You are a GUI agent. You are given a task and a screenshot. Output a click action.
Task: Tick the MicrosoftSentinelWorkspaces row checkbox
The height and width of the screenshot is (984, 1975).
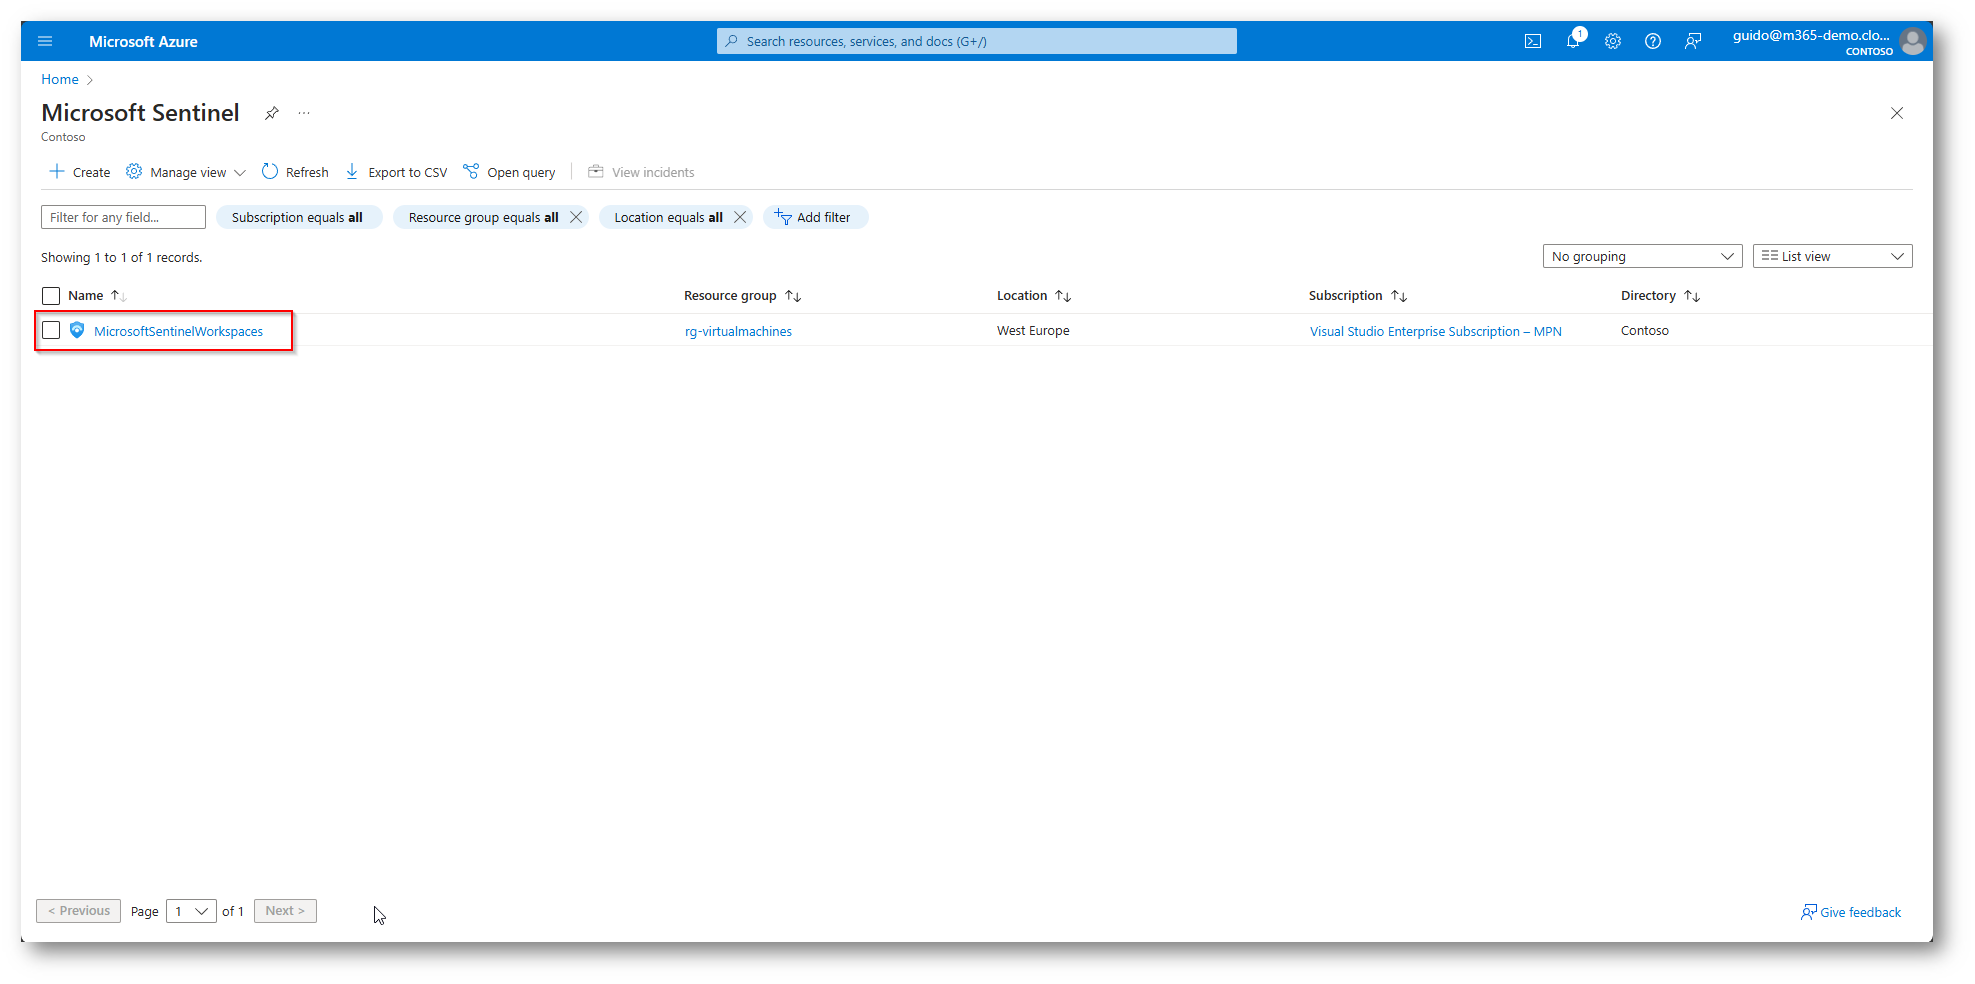51,330
